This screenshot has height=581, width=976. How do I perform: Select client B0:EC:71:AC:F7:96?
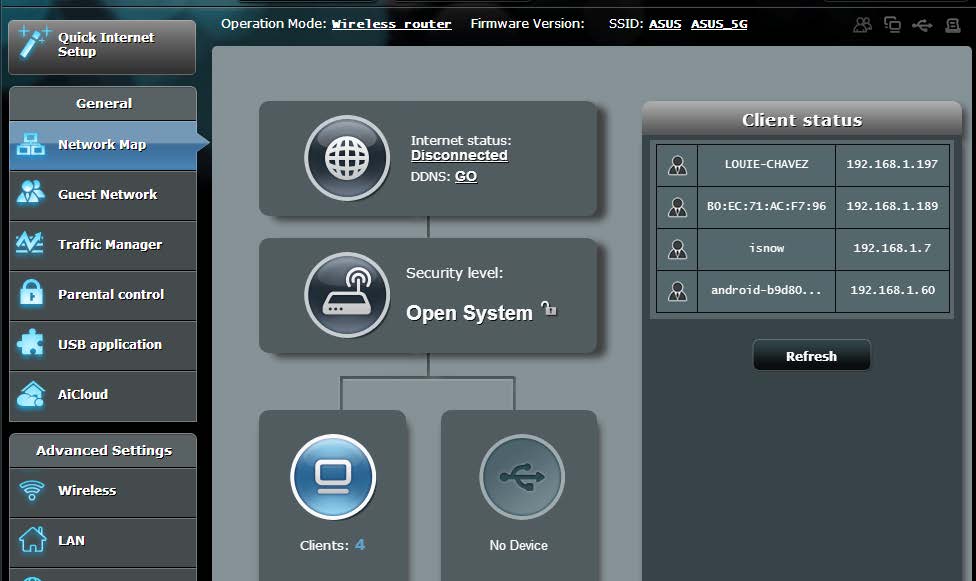(766, 206)
